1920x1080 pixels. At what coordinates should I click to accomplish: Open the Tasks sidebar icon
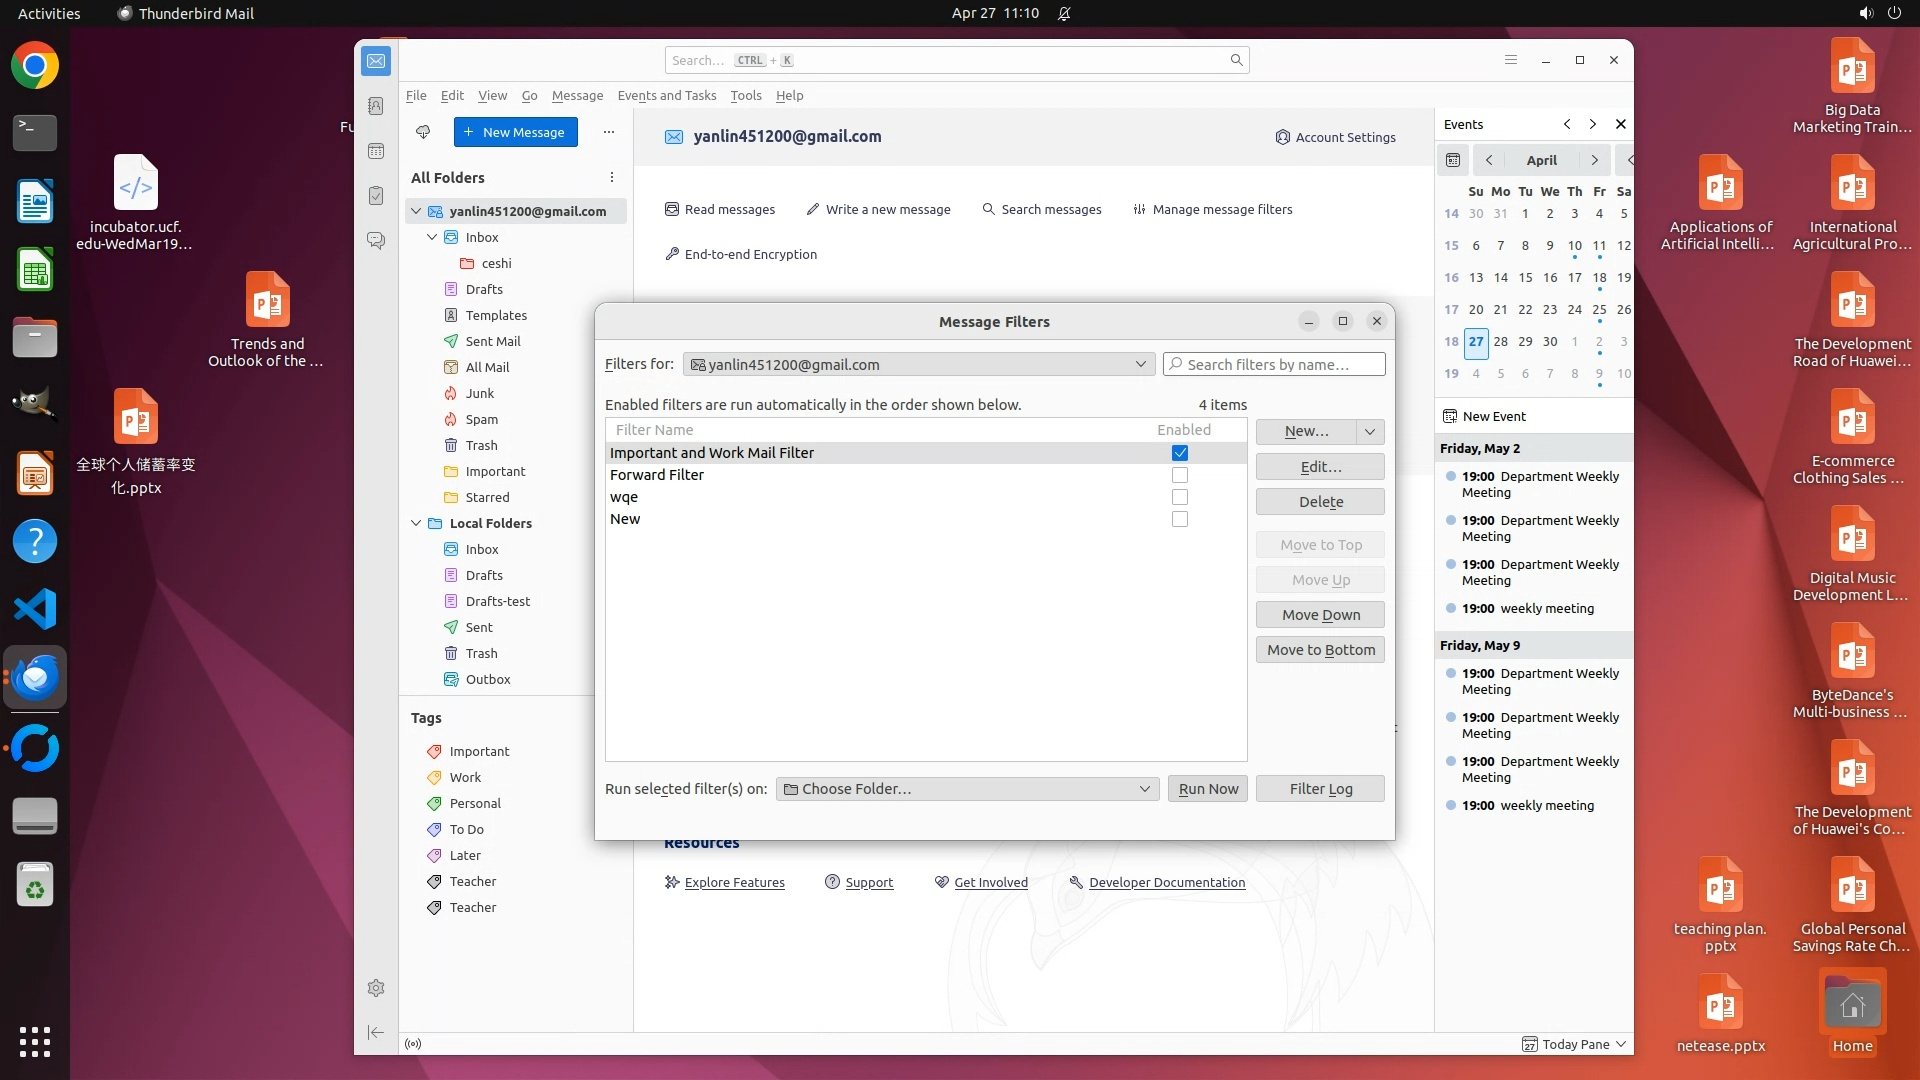click(376, 196)
